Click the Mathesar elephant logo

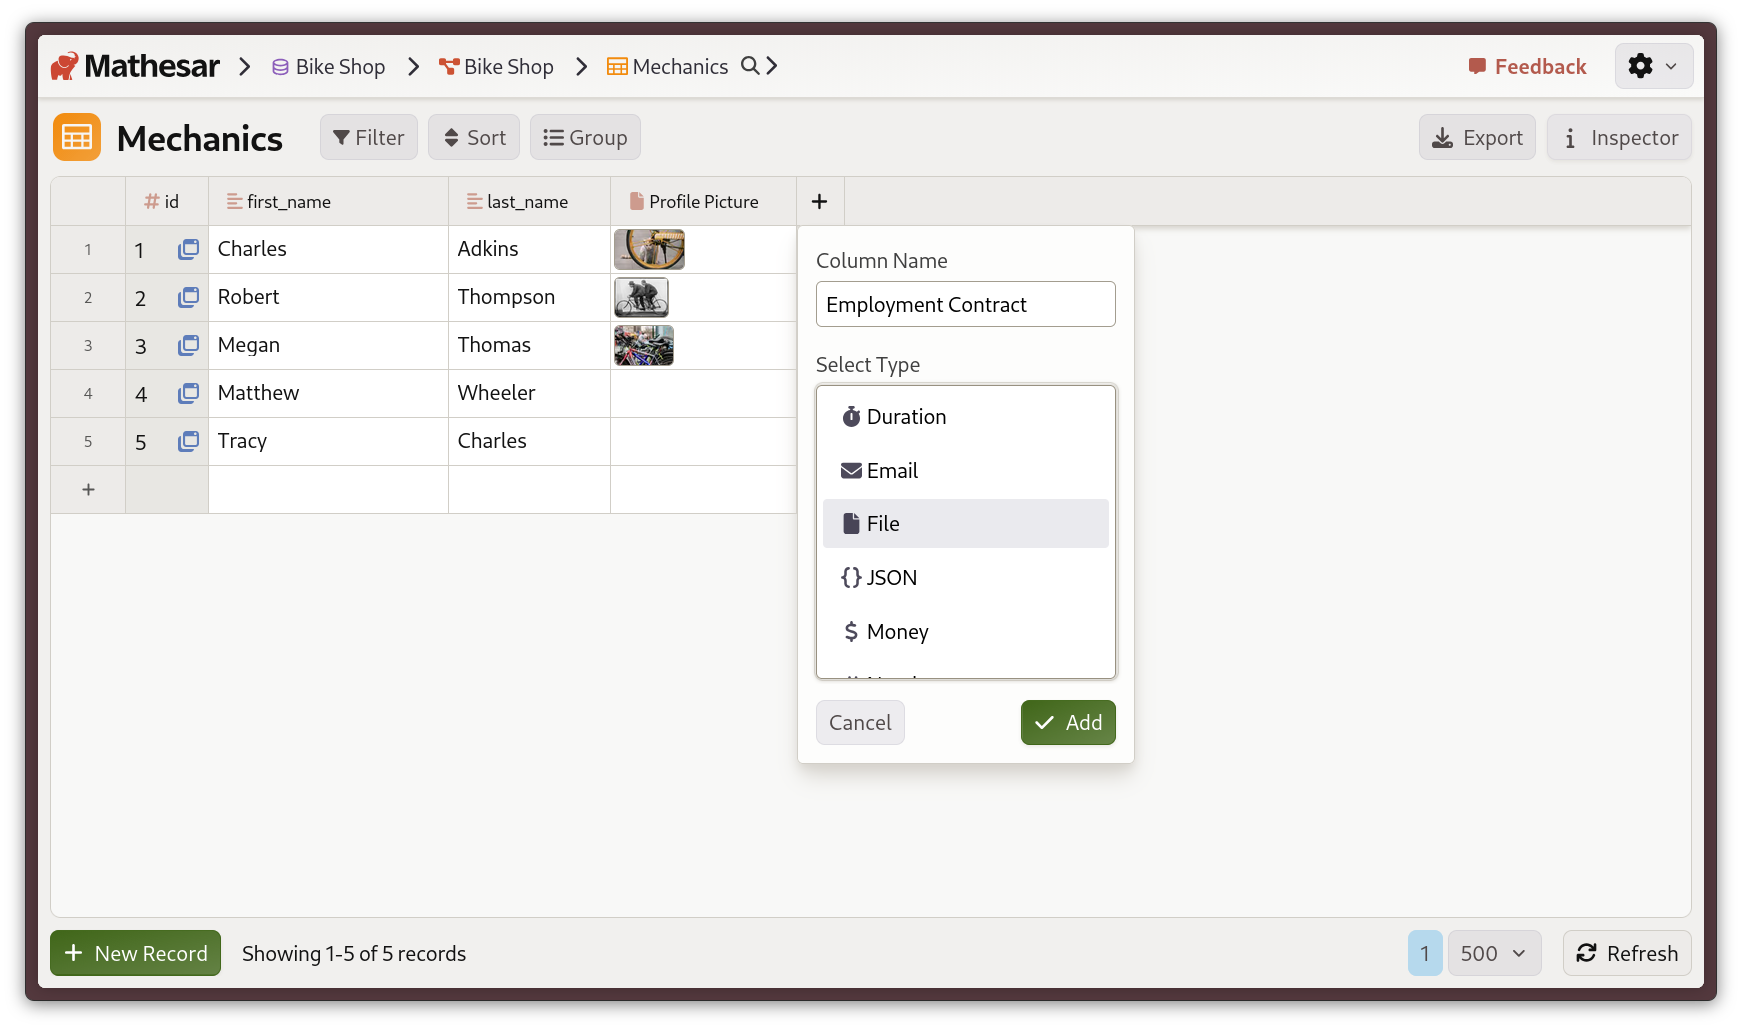(x=65, y=66)
